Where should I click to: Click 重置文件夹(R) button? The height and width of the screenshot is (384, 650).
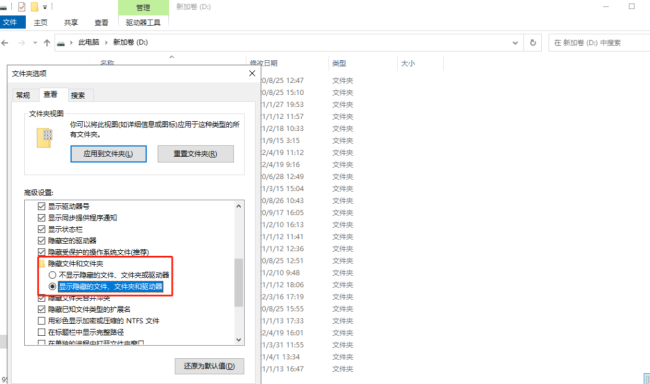coord(195,154)
